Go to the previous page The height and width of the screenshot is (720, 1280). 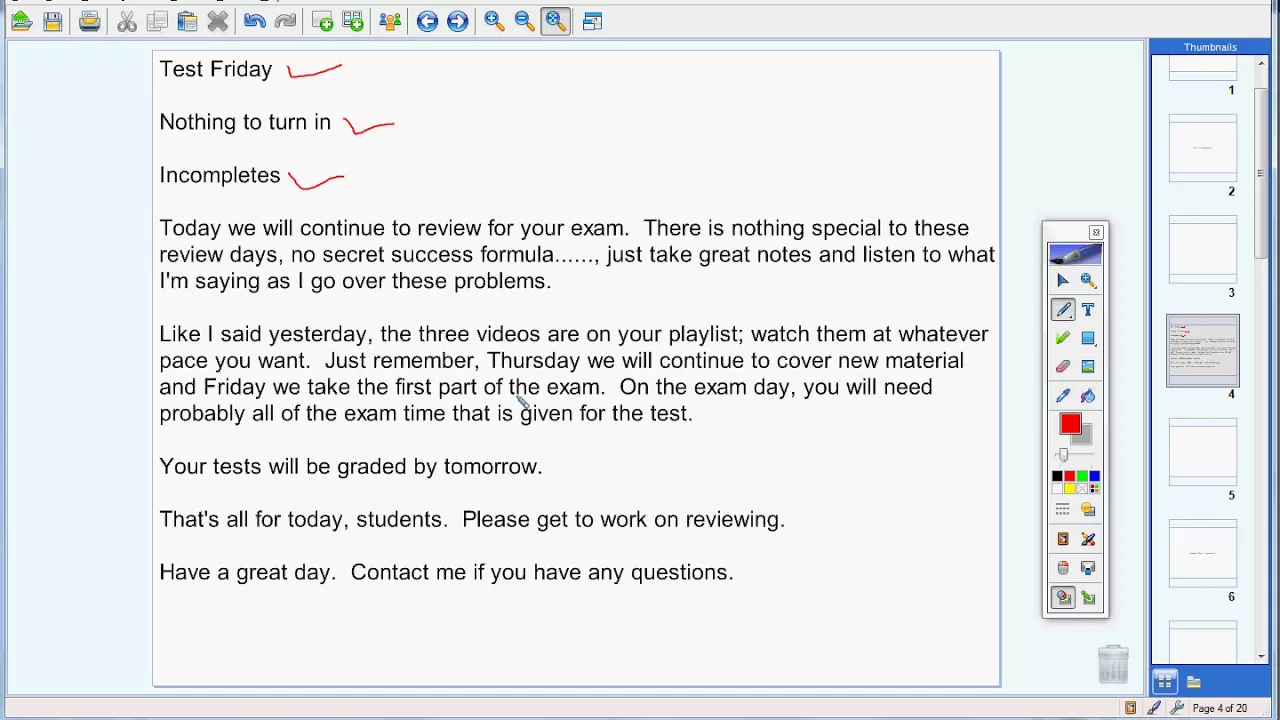click(x=427, y=21)
